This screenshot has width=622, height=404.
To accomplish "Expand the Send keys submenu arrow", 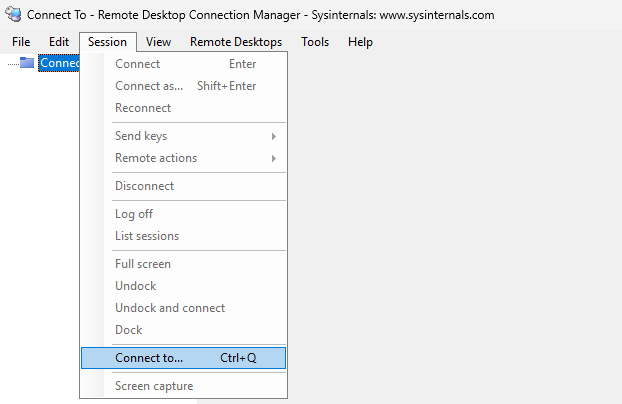I will pos(273,136).
